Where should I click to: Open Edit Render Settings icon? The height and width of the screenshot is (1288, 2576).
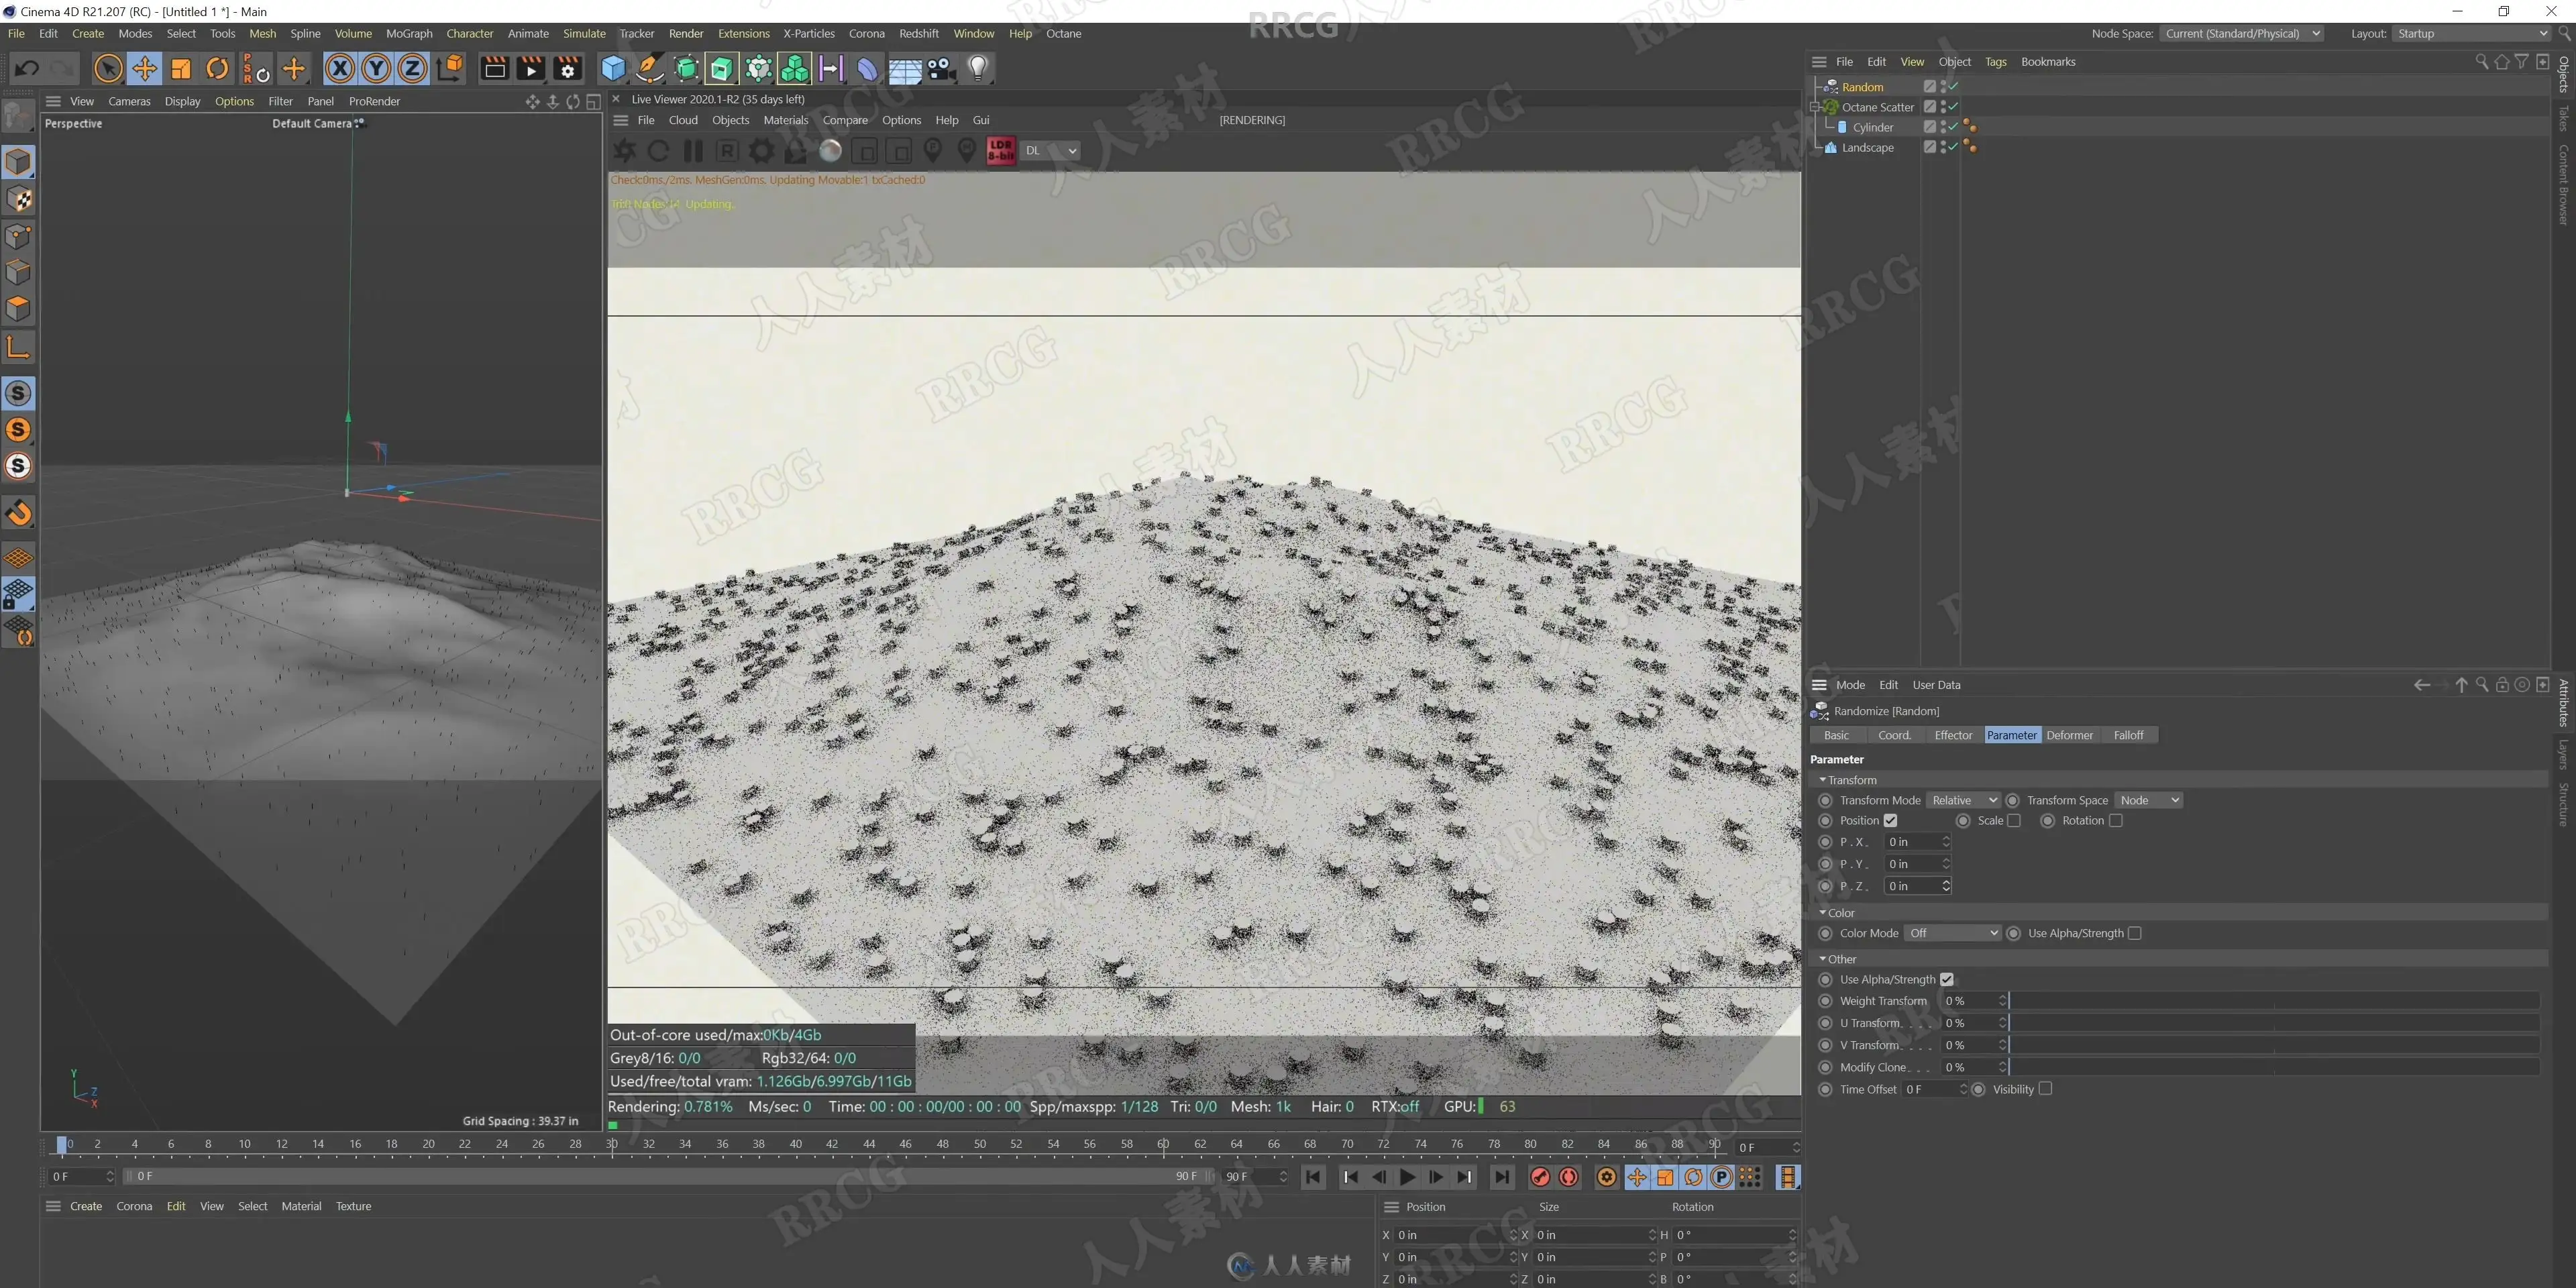point(567,68)
